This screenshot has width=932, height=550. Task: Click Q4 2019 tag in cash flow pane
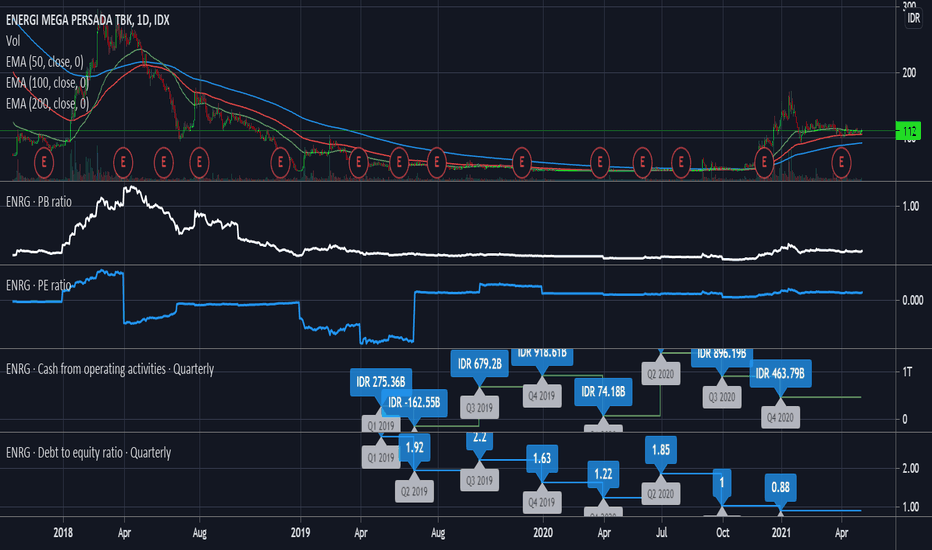541,395
